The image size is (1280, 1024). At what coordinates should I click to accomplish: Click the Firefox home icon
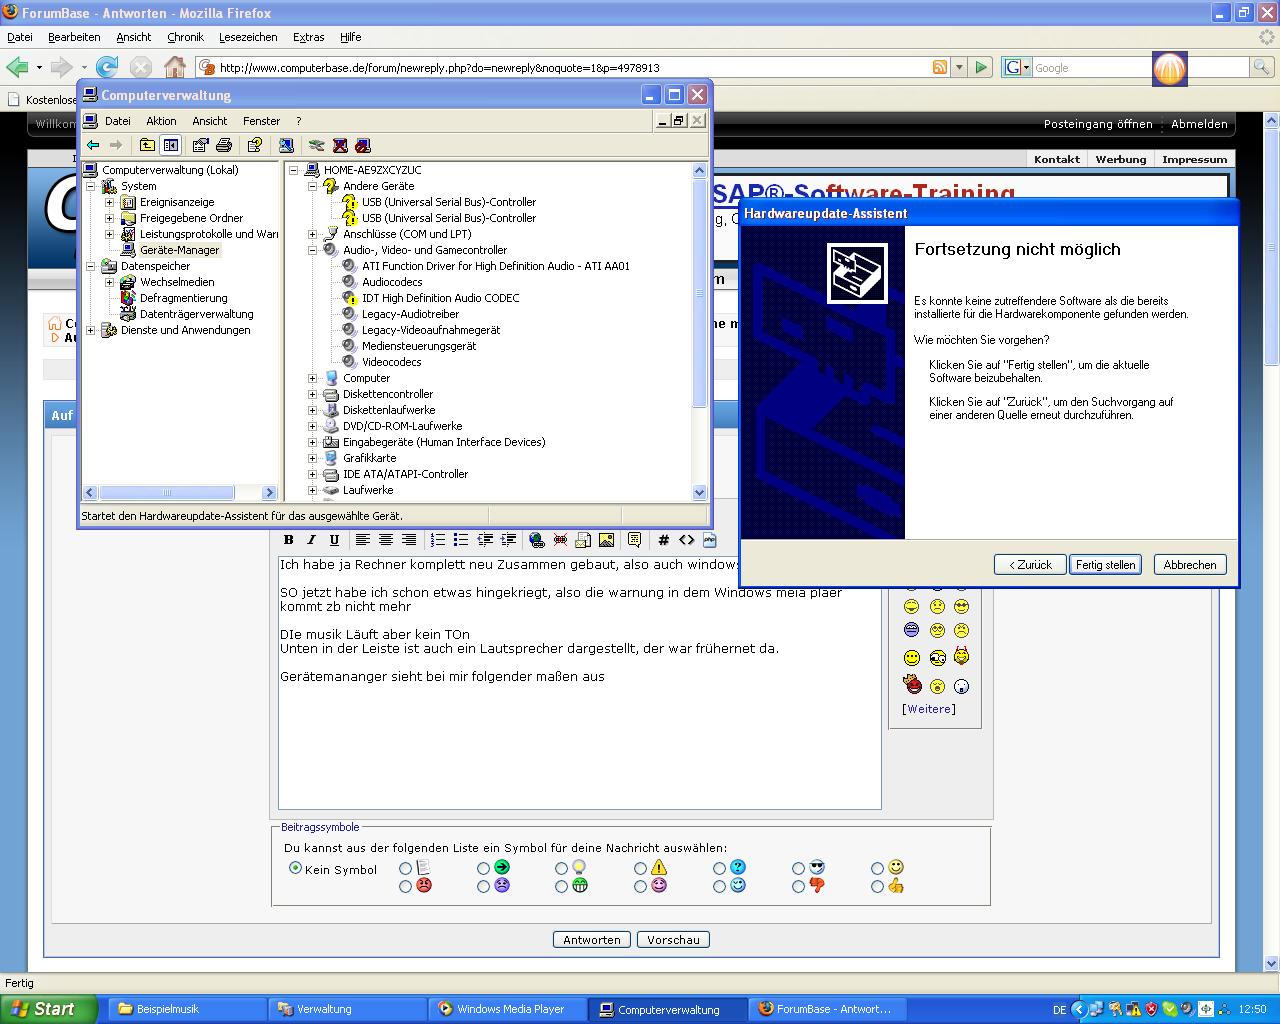(x=174, y=67)
